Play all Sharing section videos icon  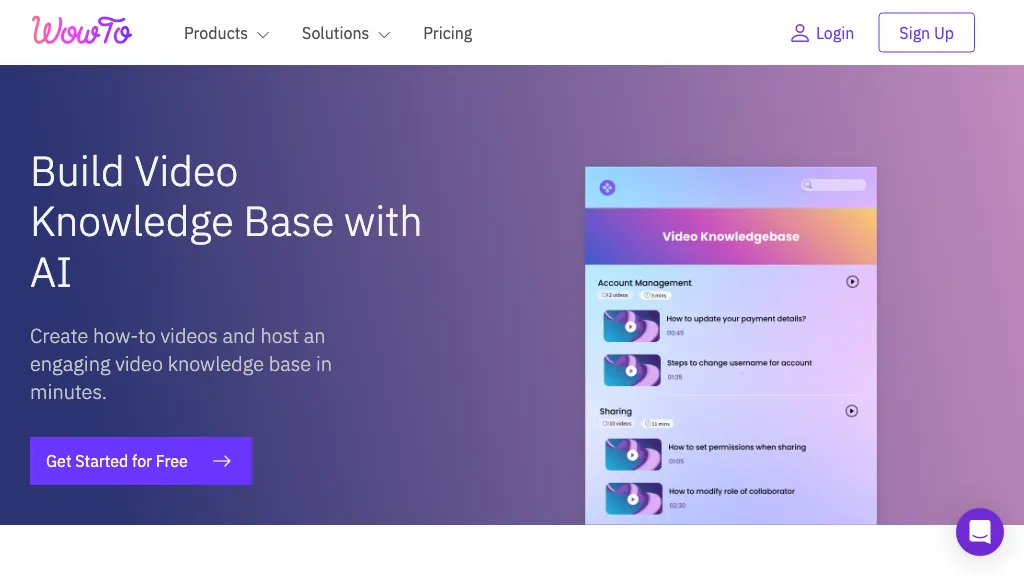[x=852, y=410]
